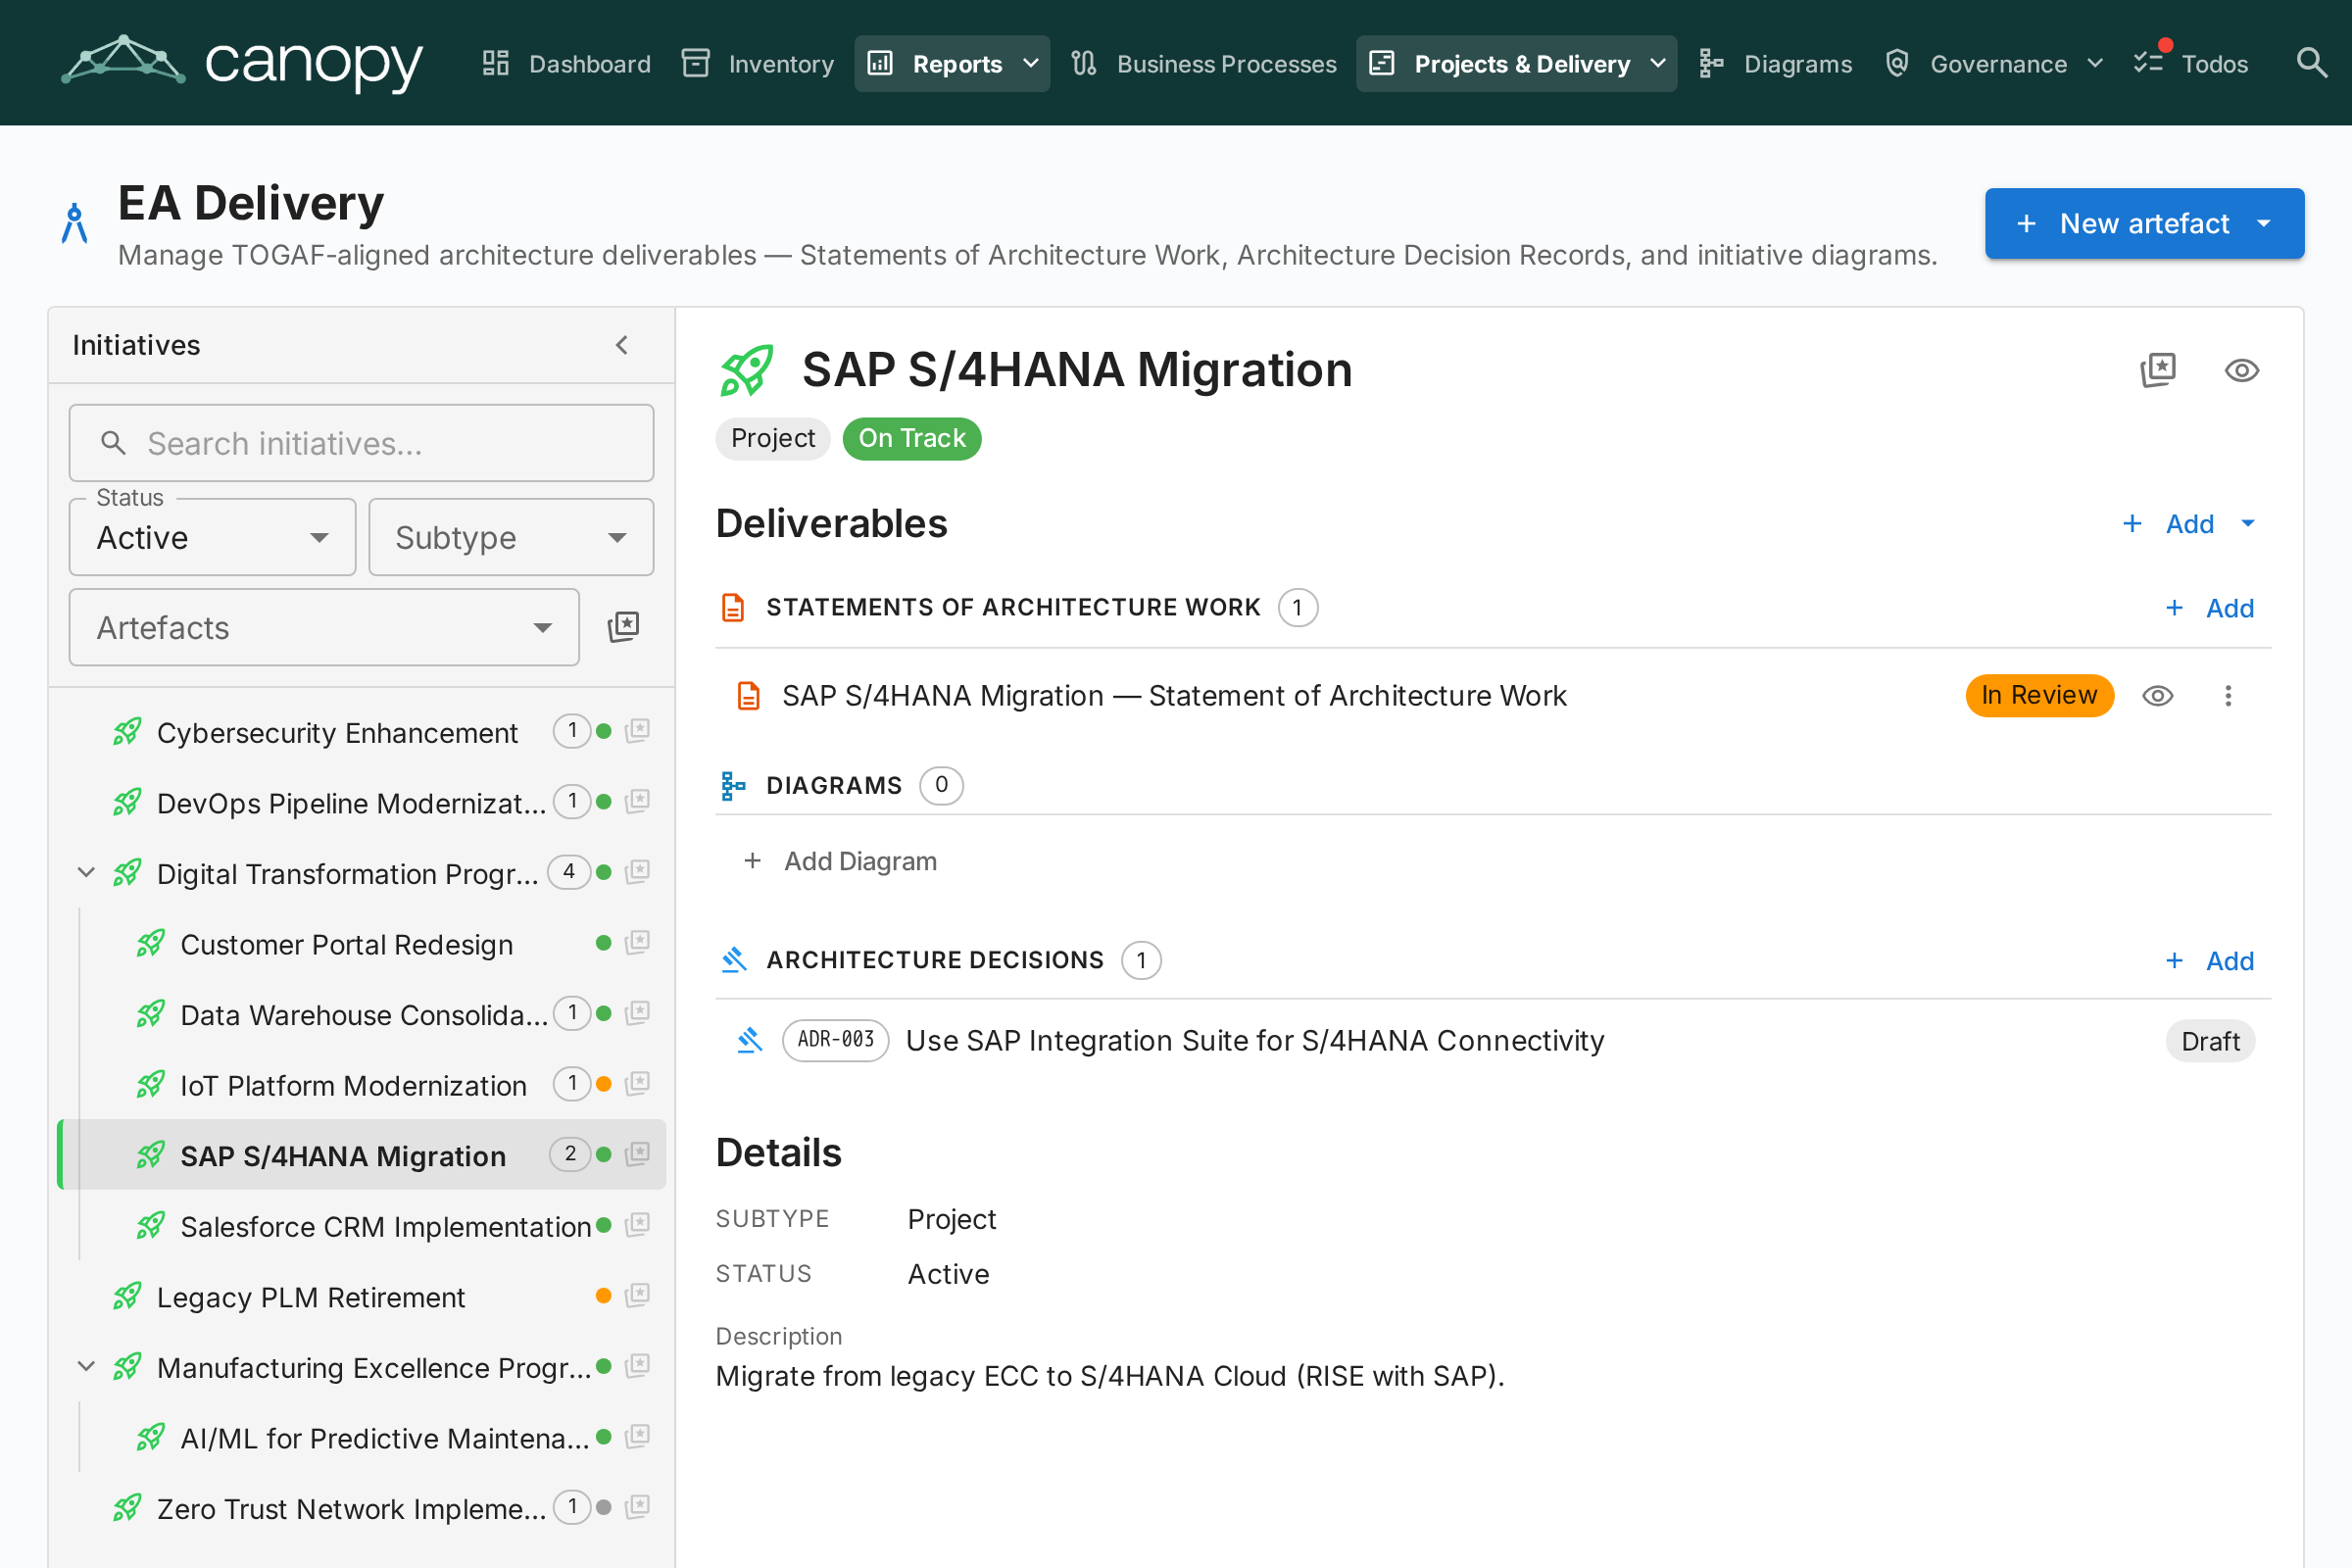Focus the Search initiatives field
This screenshot has height=1568, width=2352.
[362, 443]
